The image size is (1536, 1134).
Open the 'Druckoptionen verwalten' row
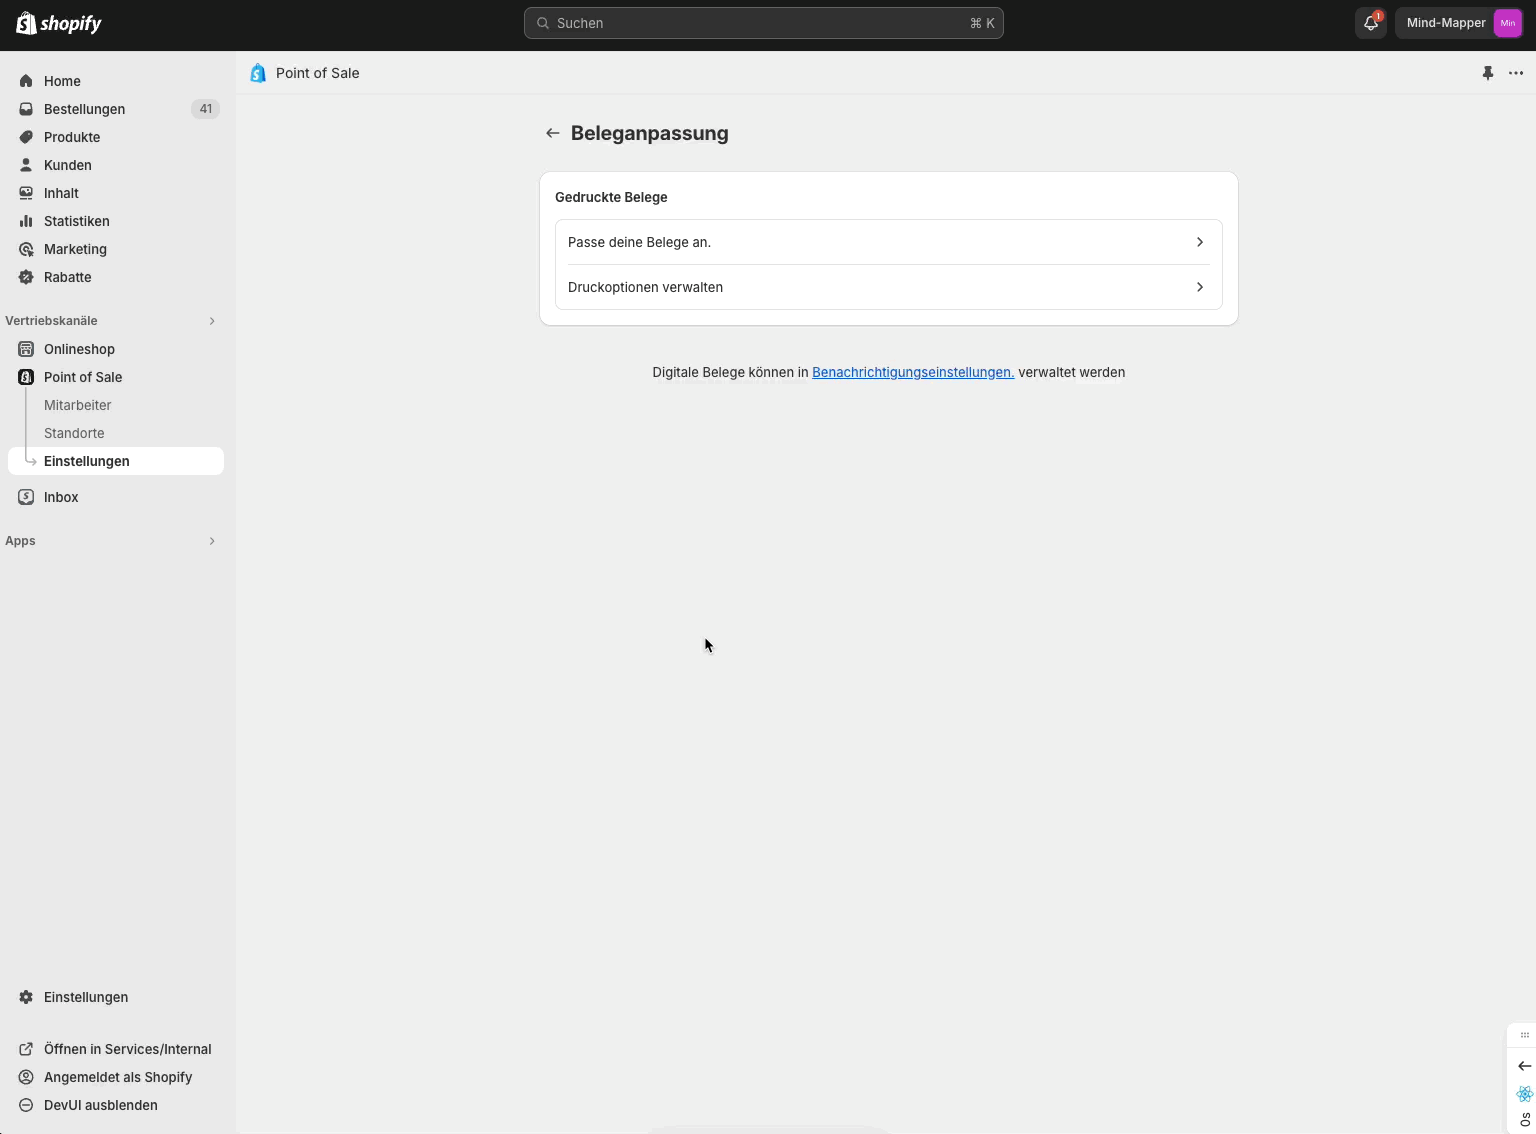point(889,287)
